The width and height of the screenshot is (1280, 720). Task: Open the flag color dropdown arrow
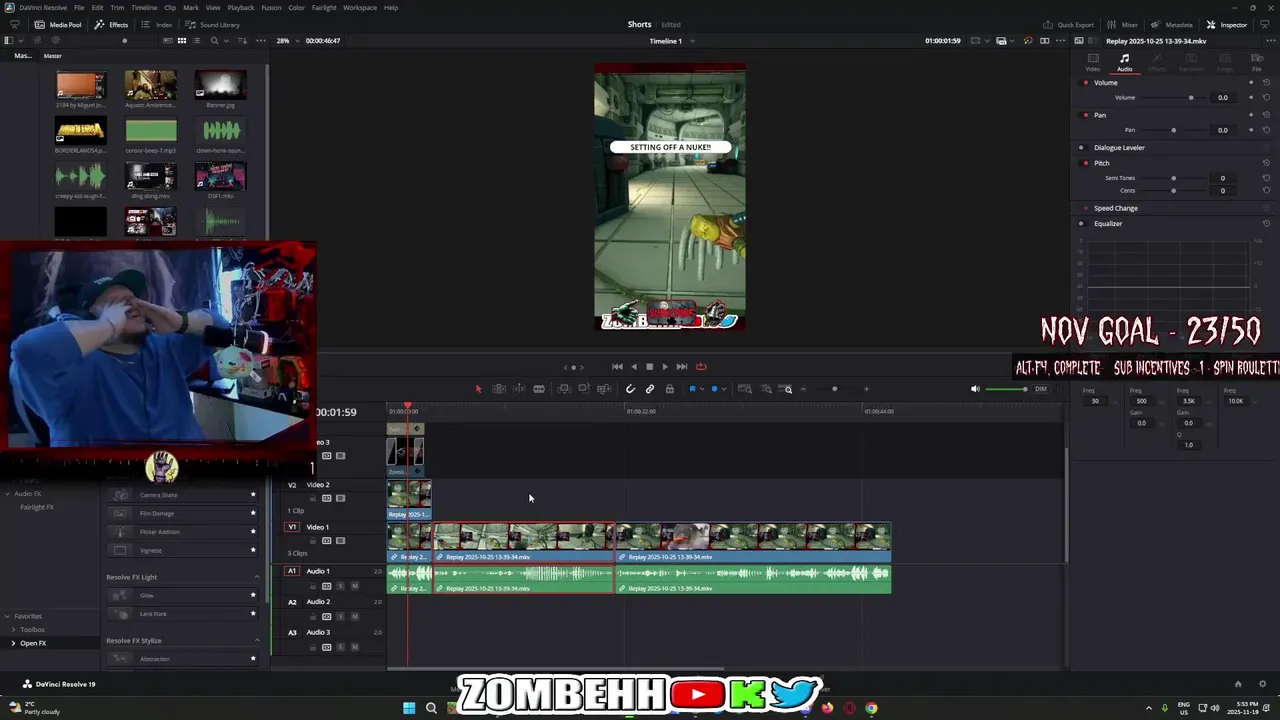[701, 389]
